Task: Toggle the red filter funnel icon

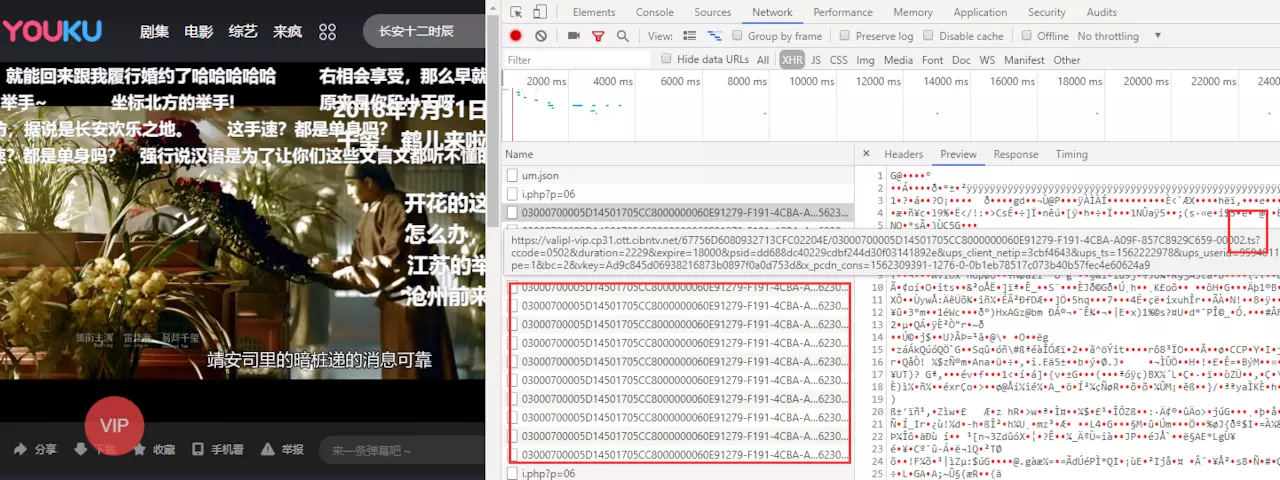Action: point(598,36)
